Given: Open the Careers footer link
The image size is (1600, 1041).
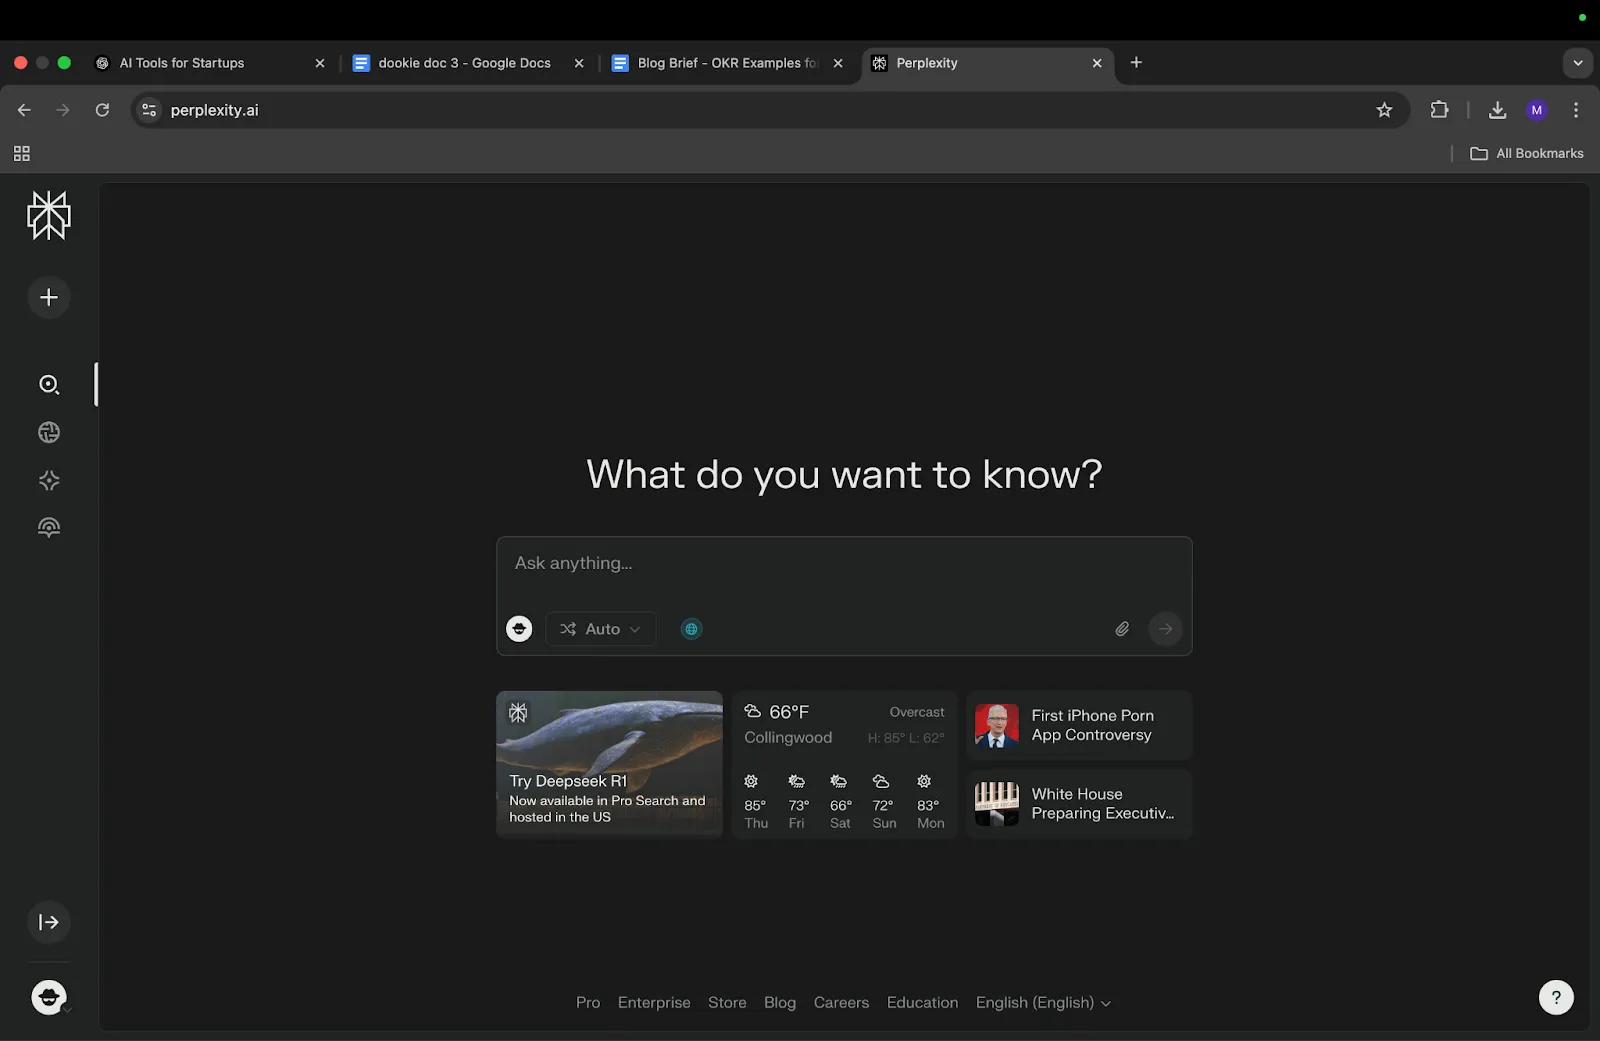Looking at the screenshot, I should (x=841, y=1002).
